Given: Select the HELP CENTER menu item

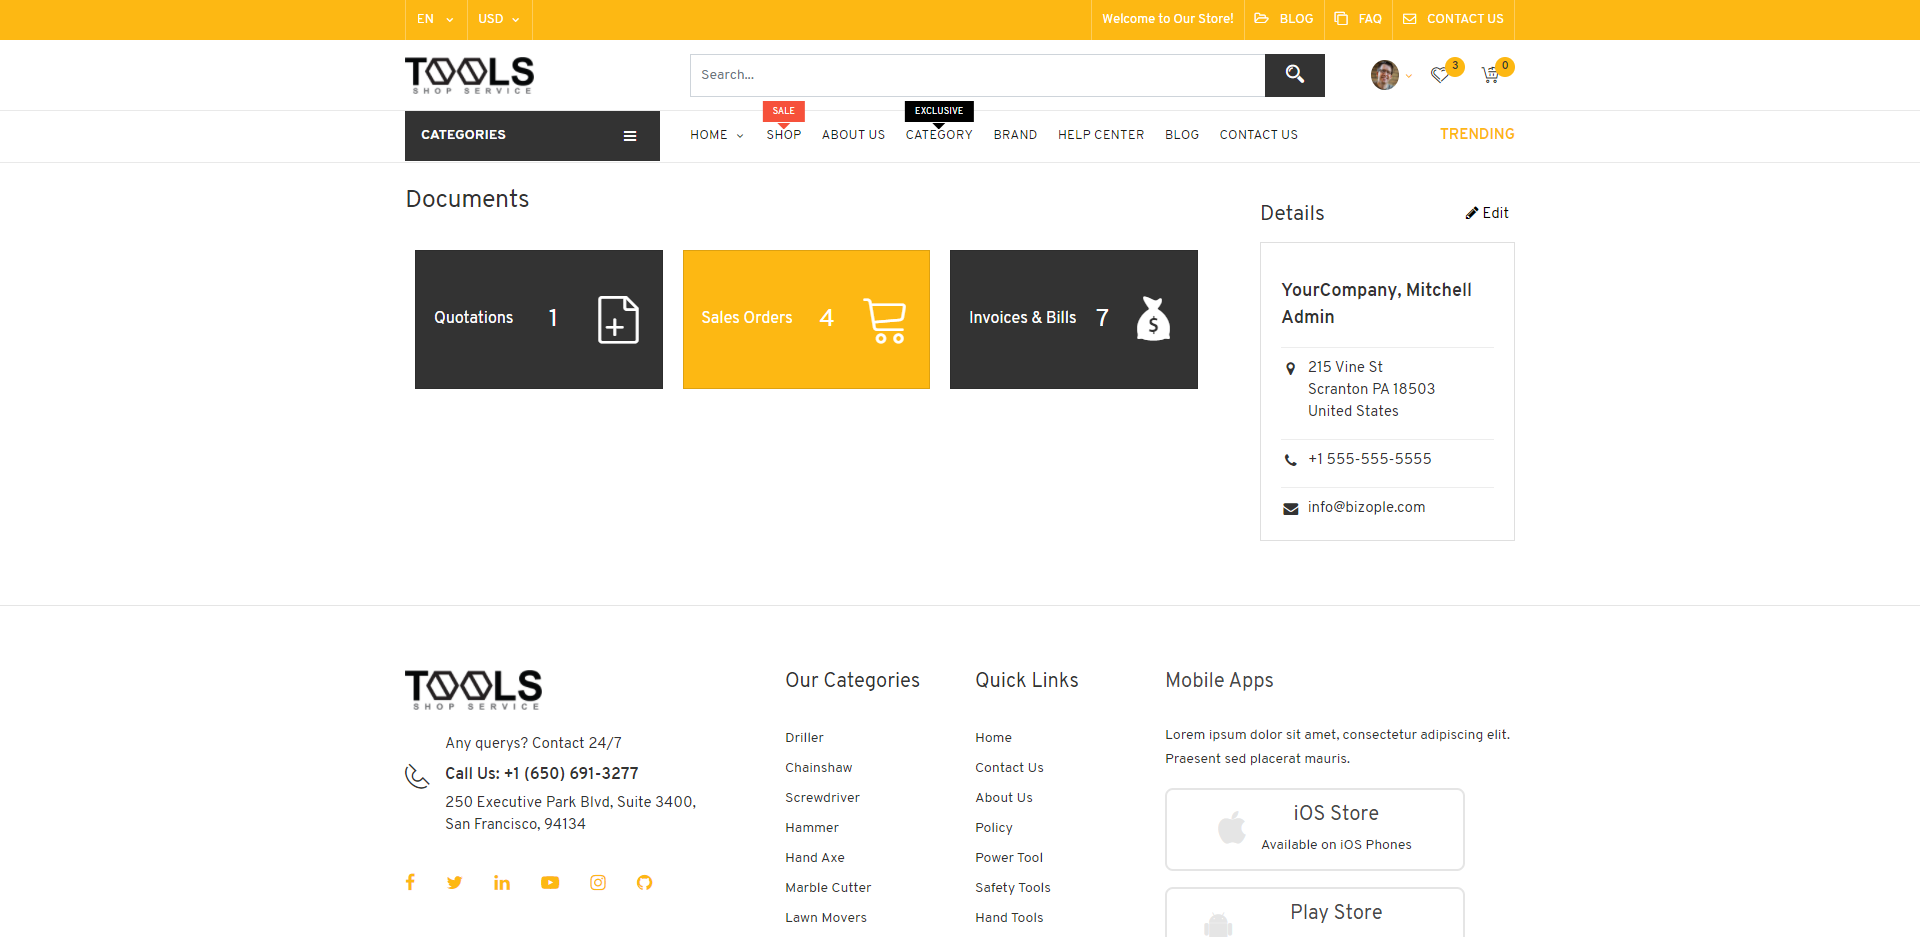Looking at the screenshot, I should [x=1100, y=135].
